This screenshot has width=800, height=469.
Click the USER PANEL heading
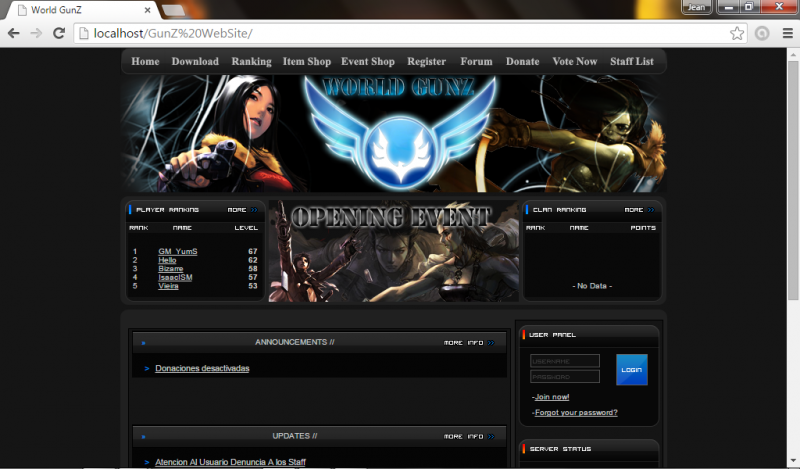553,335
